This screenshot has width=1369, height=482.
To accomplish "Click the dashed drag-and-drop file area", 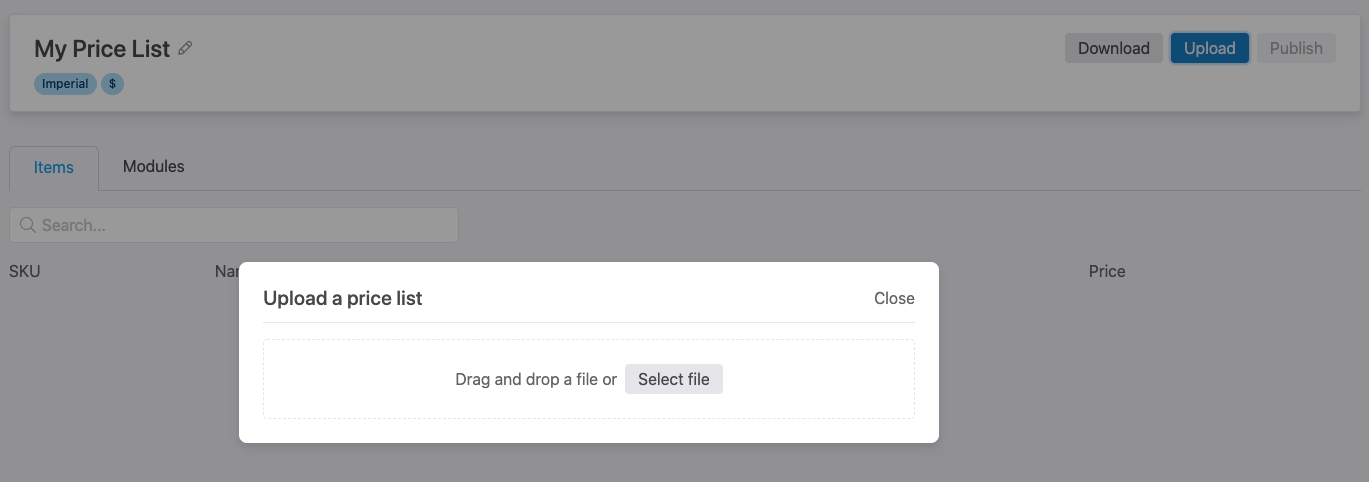I will (589, 379).
